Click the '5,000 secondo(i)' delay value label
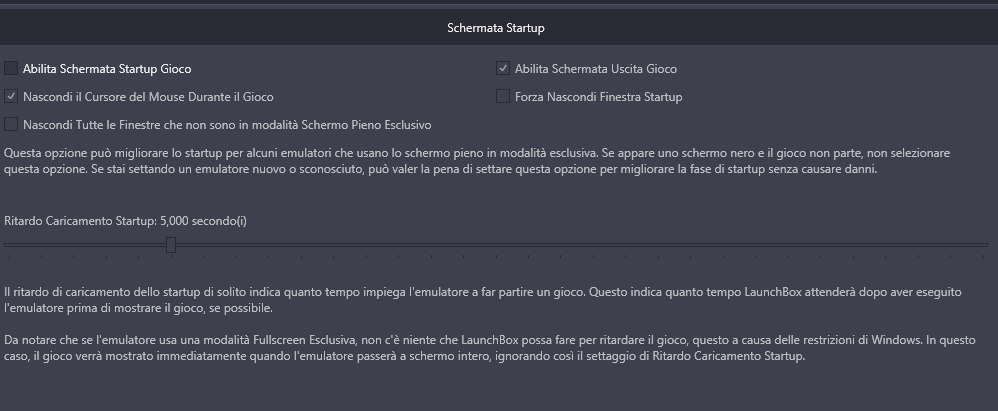The width and height of the screenshot is (998, 411). point(204,221)
